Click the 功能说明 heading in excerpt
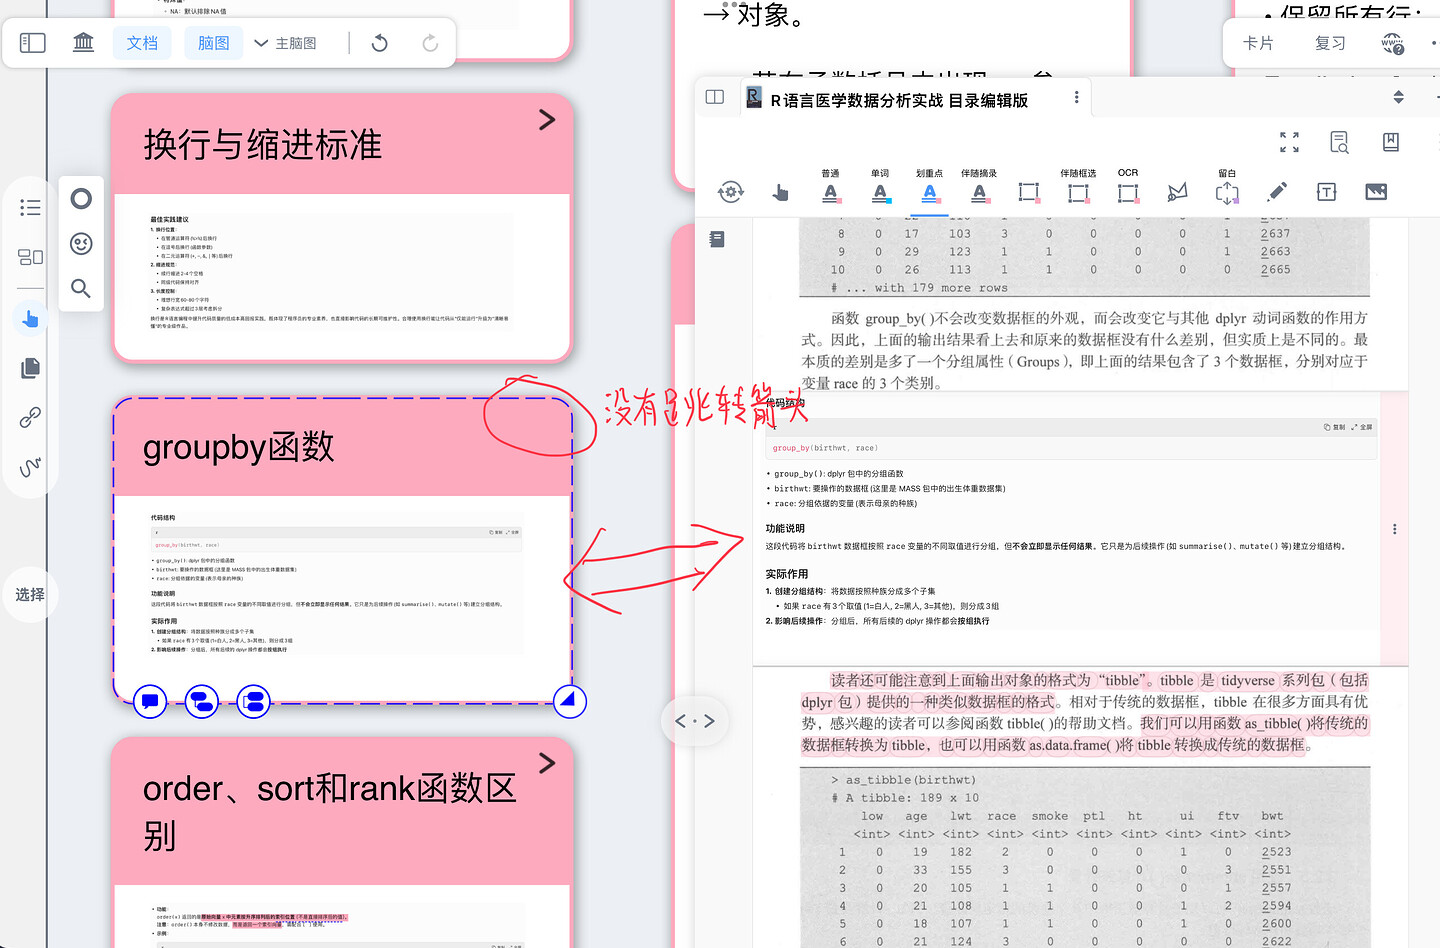Screen dimensions: 1440x948 (785, 528)
